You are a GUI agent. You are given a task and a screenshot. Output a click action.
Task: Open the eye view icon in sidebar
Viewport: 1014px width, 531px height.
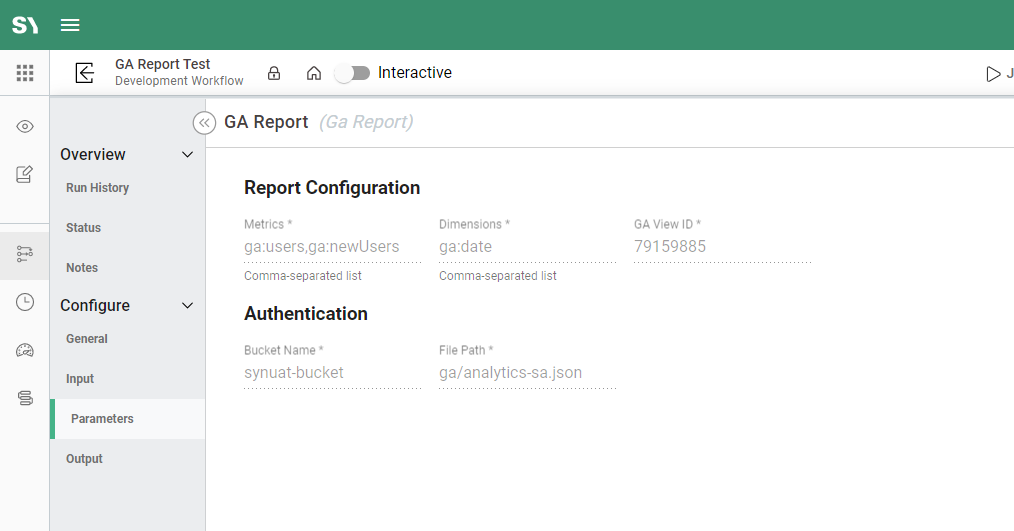25,126
